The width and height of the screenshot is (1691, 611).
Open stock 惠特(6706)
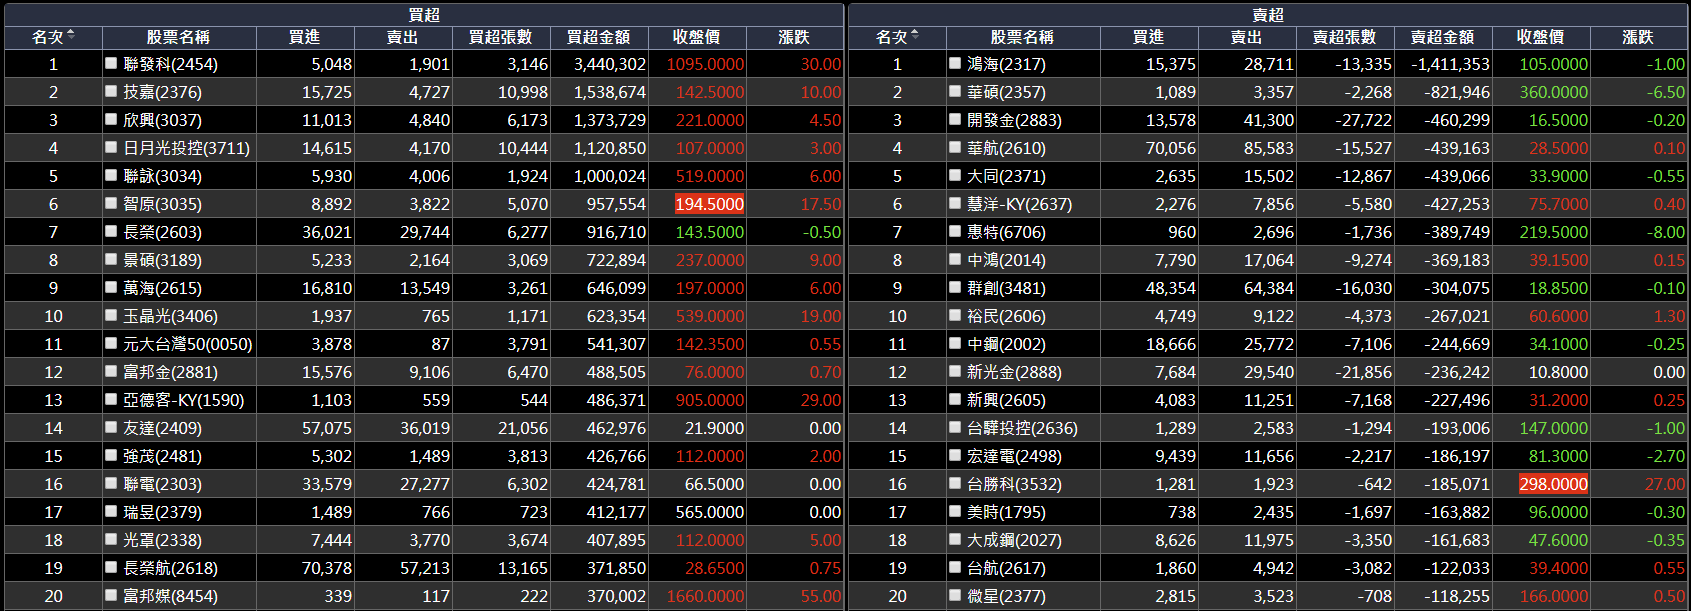coord(1006,232)
